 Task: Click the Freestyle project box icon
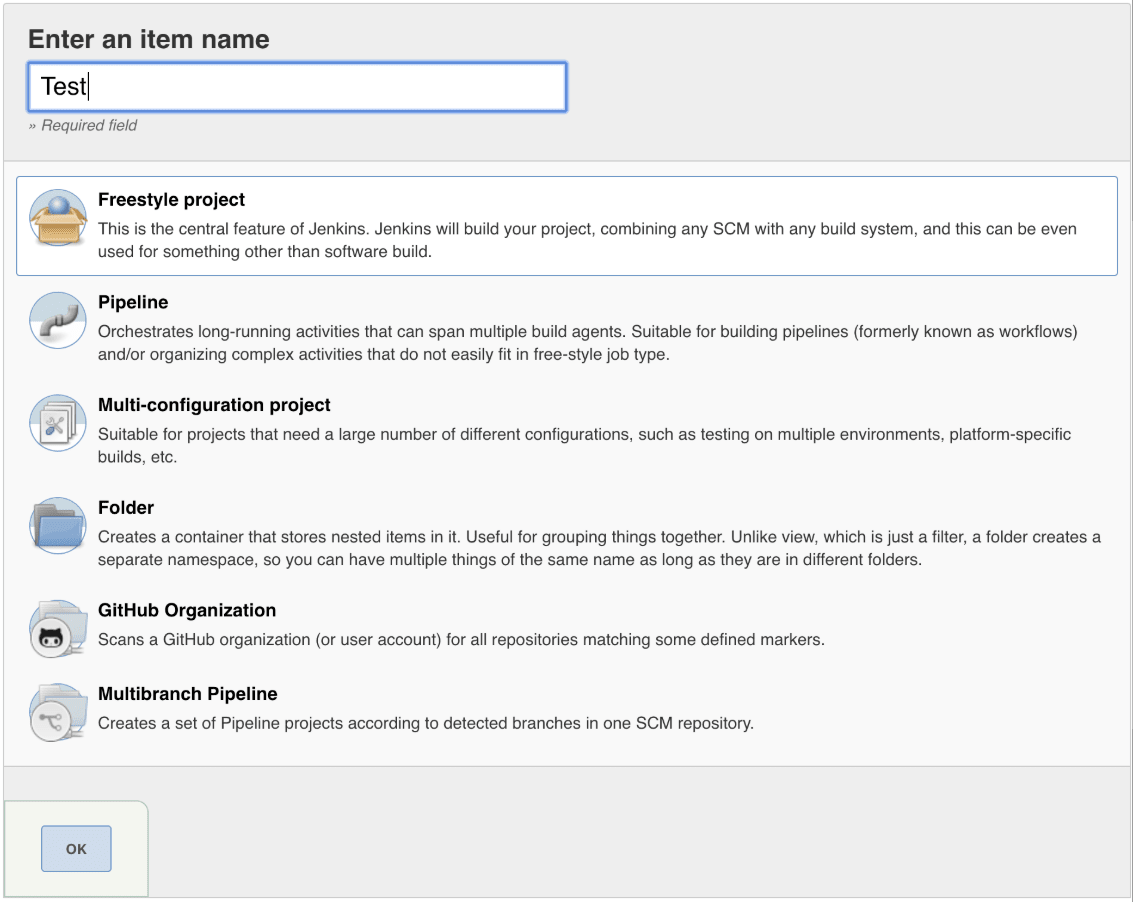click(58, 218)
